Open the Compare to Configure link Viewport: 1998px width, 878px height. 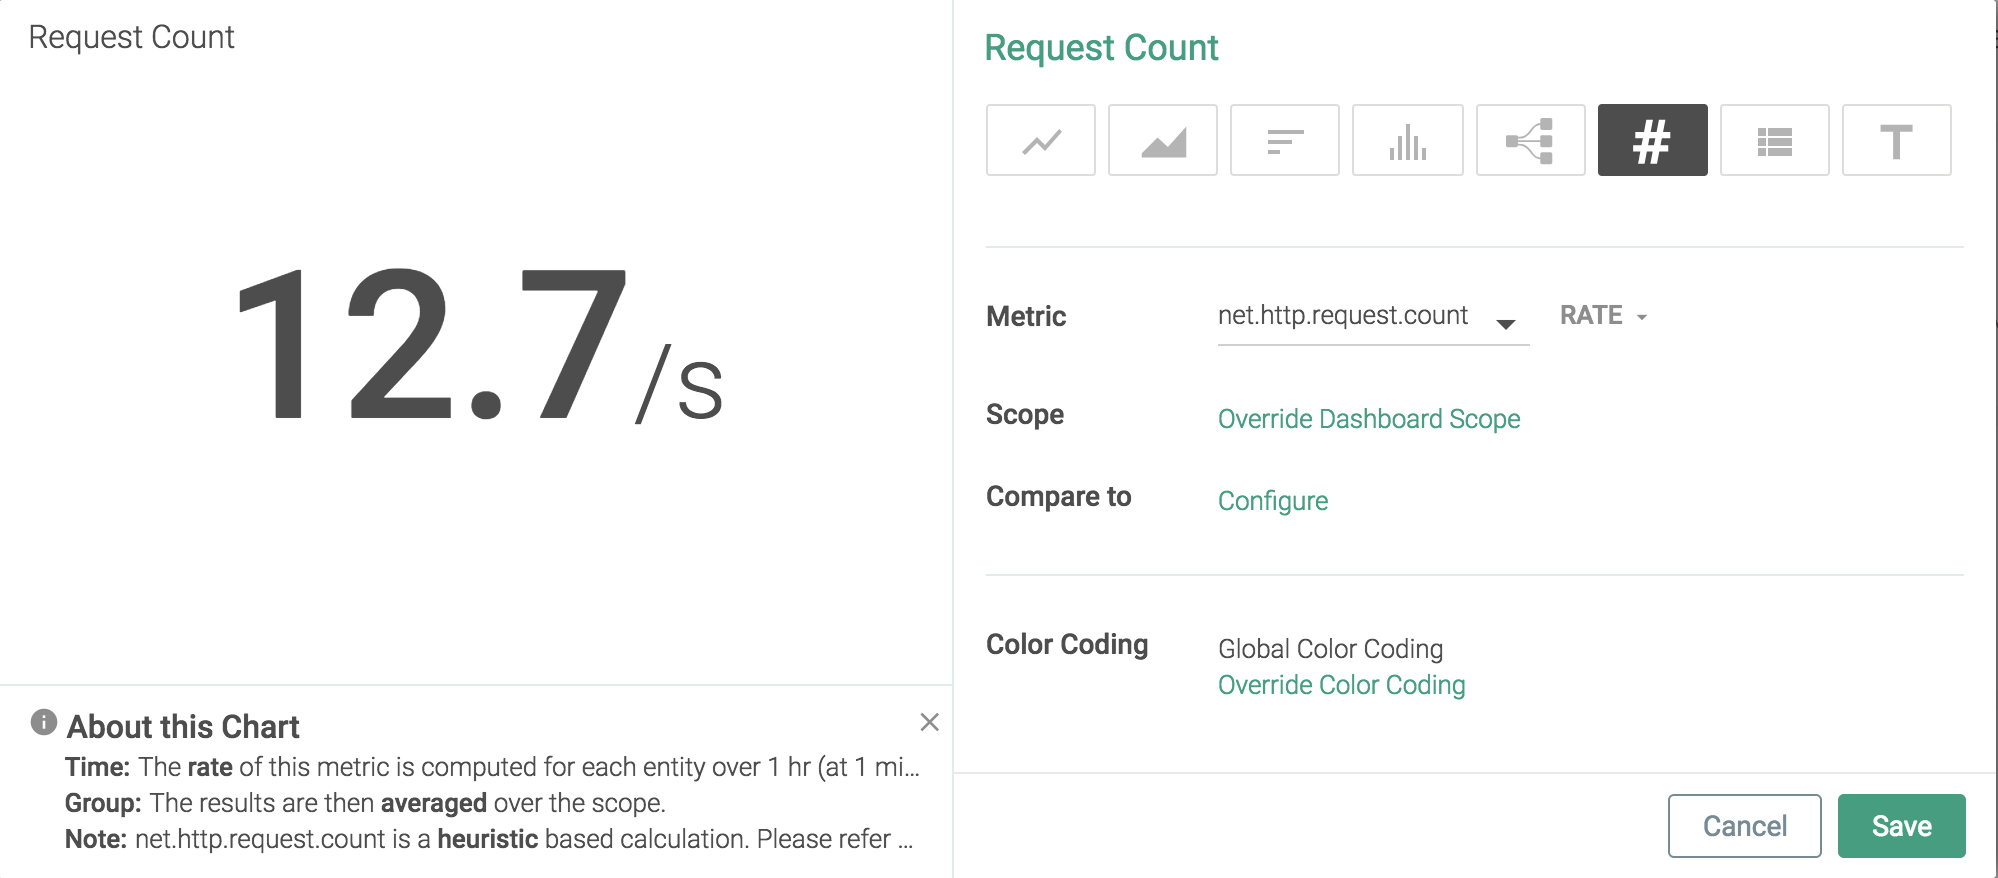(1273, 501)
